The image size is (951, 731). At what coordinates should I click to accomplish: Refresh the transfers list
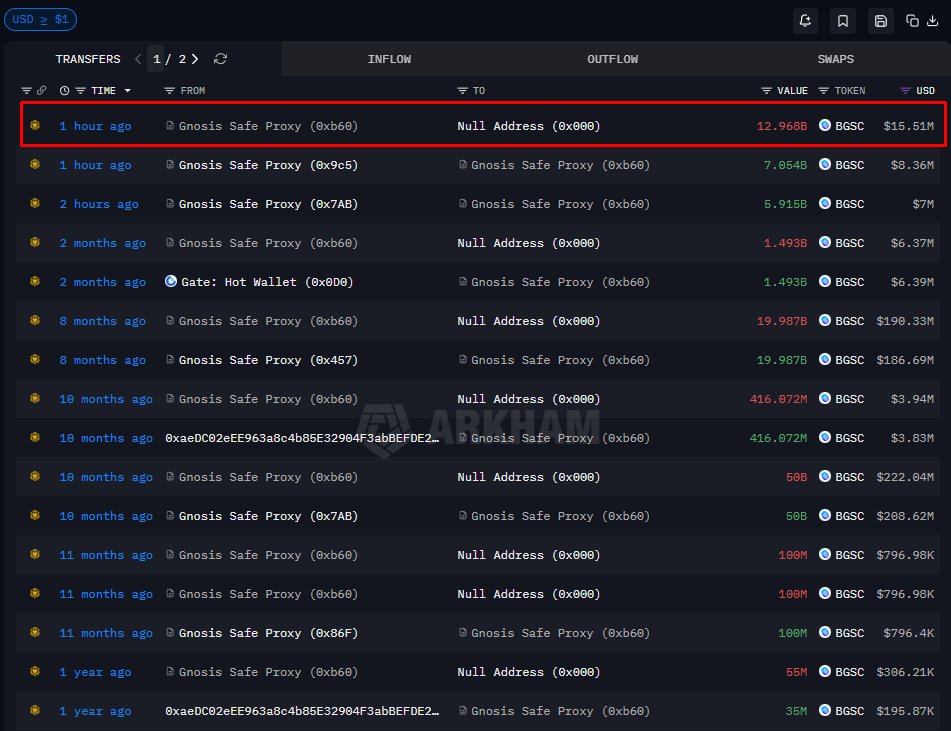coord(220,59)
